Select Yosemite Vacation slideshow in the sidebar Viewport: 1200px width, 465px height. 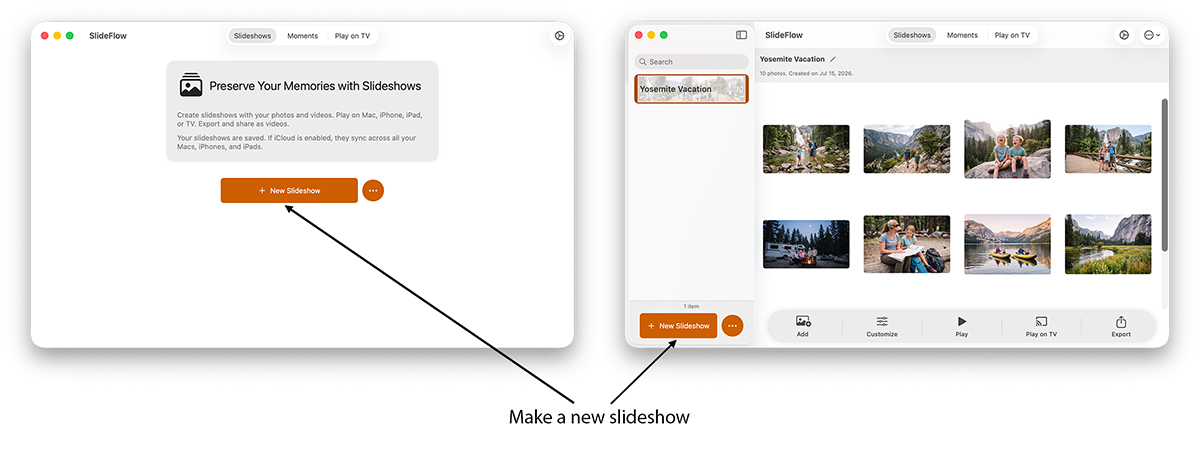[x=691, y=89]
